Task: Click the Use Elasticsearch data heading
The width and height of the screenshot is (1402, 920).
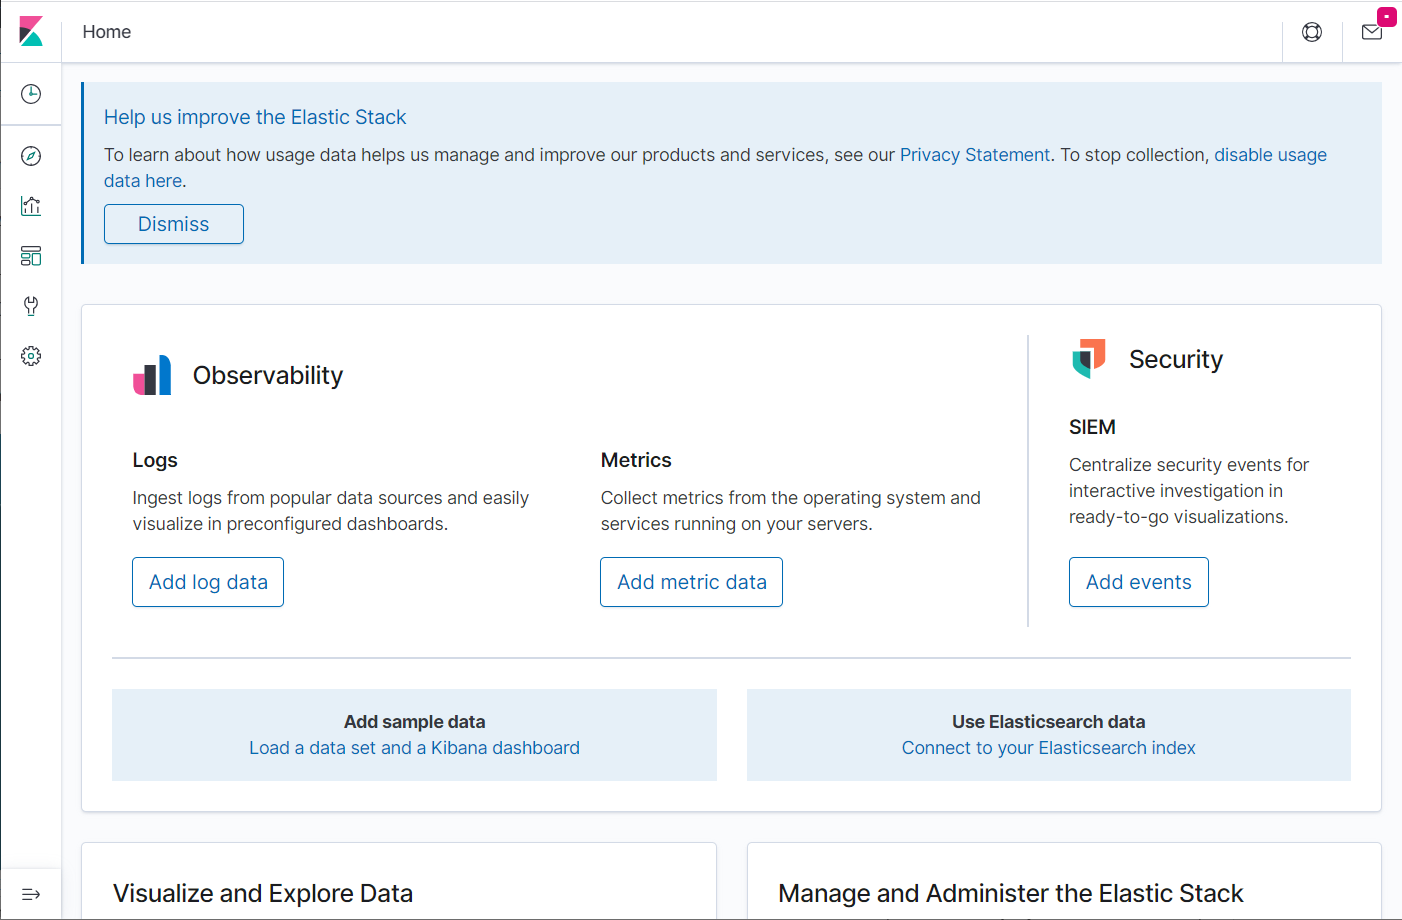Action: (x=1049, y=722)
